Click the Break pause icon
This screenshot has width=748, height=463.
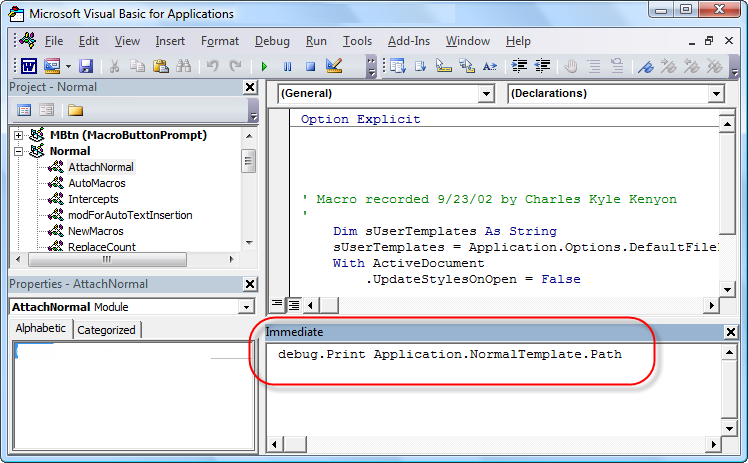(x=287, y=66)
